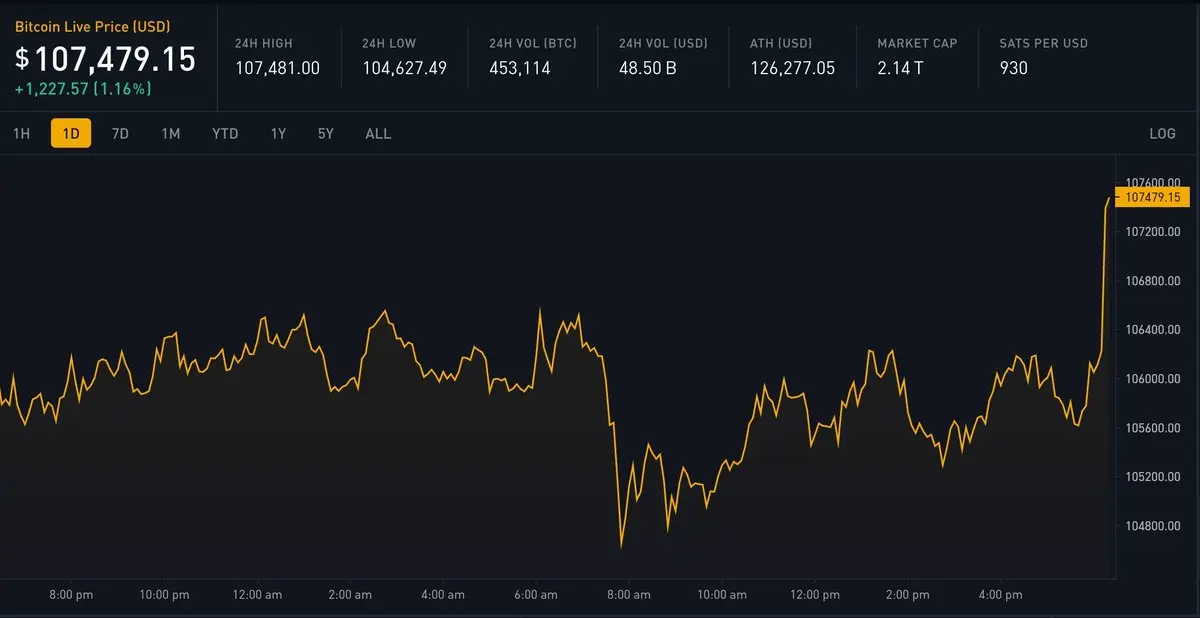Screen dimensions: 1200x618
Task: Show the ALL time range
Action: pyautogui.click(x=378, y=133)
